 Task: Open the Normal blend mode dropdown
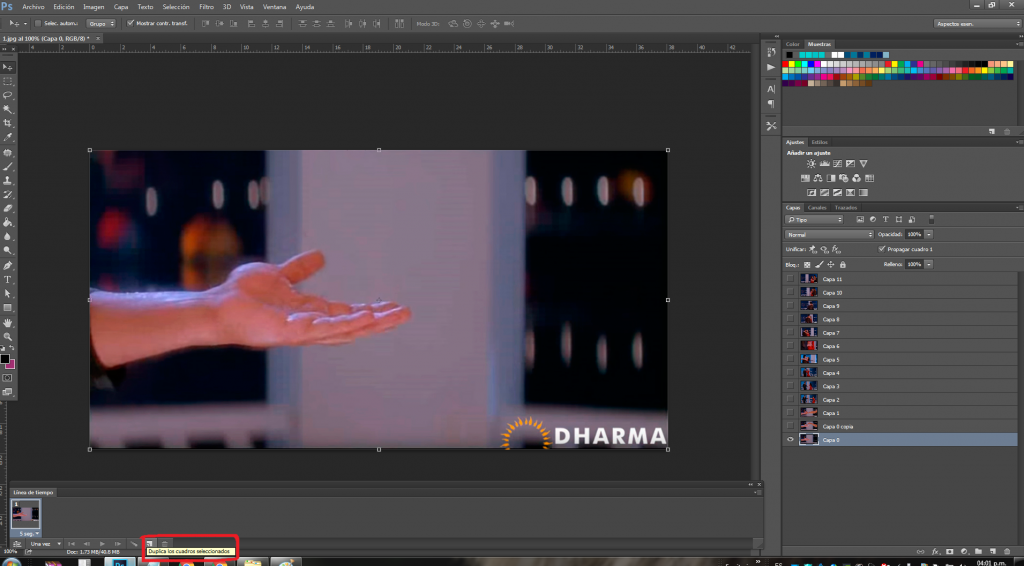pyautogui.click(x=829, y=234)
